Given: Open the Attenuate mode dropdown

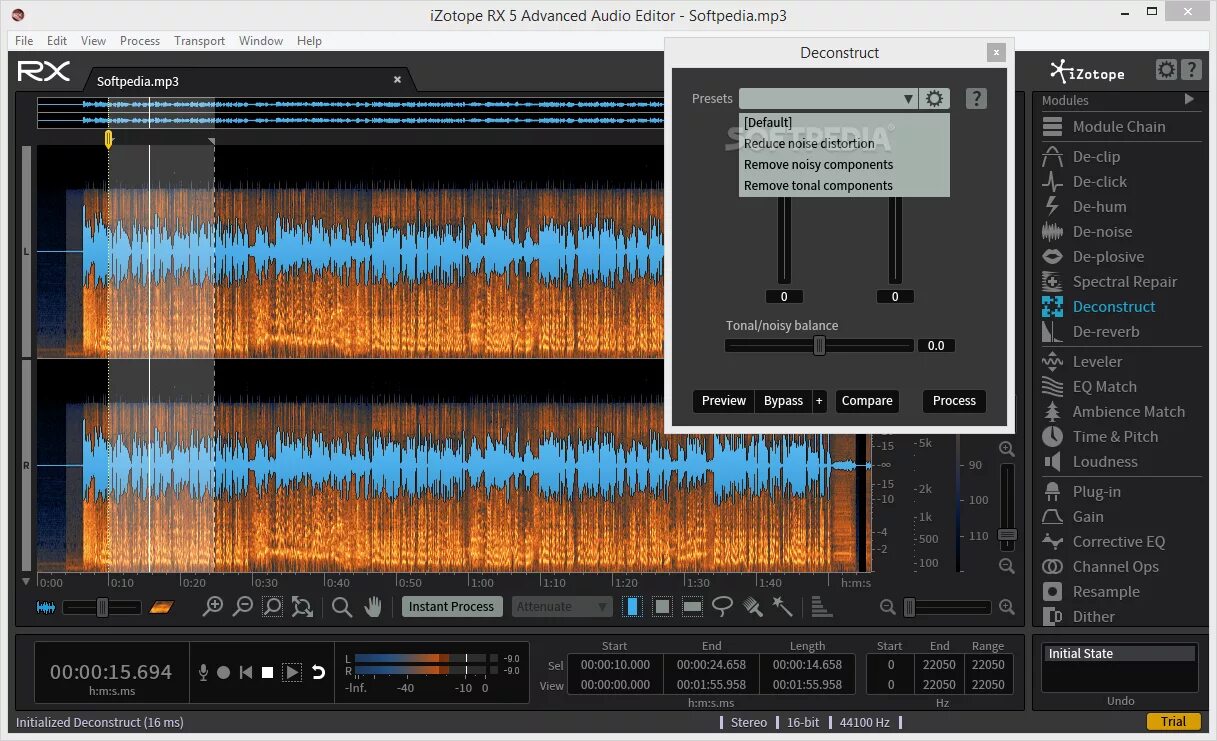Looking at the screenshot, I should (x=562, y=606).
